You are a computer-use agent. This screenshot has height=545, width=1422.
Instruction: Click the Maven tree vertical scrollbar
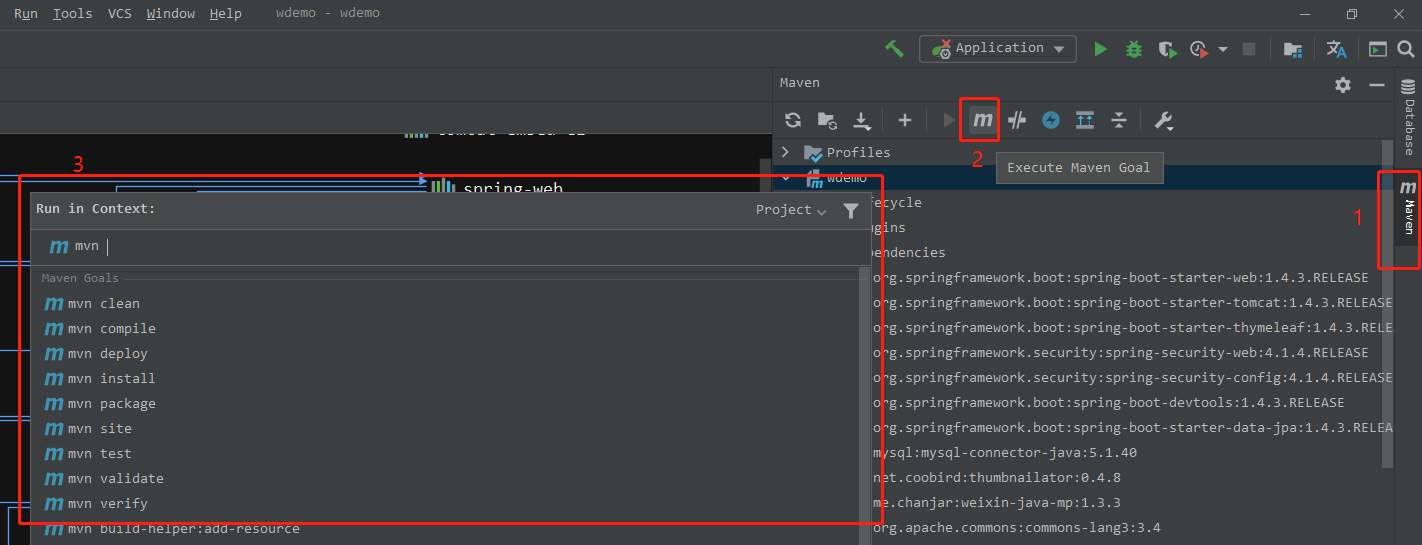point(1387,303)
